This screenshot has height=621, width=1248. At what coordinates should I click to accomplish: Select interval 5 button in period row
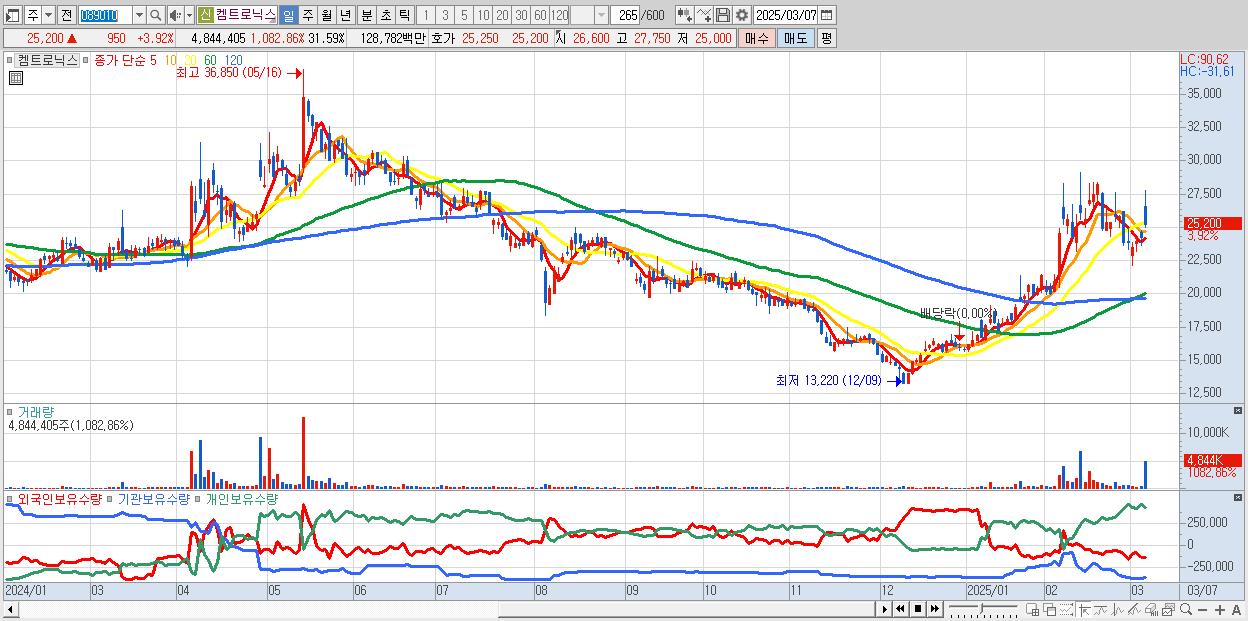click(464, 15)
